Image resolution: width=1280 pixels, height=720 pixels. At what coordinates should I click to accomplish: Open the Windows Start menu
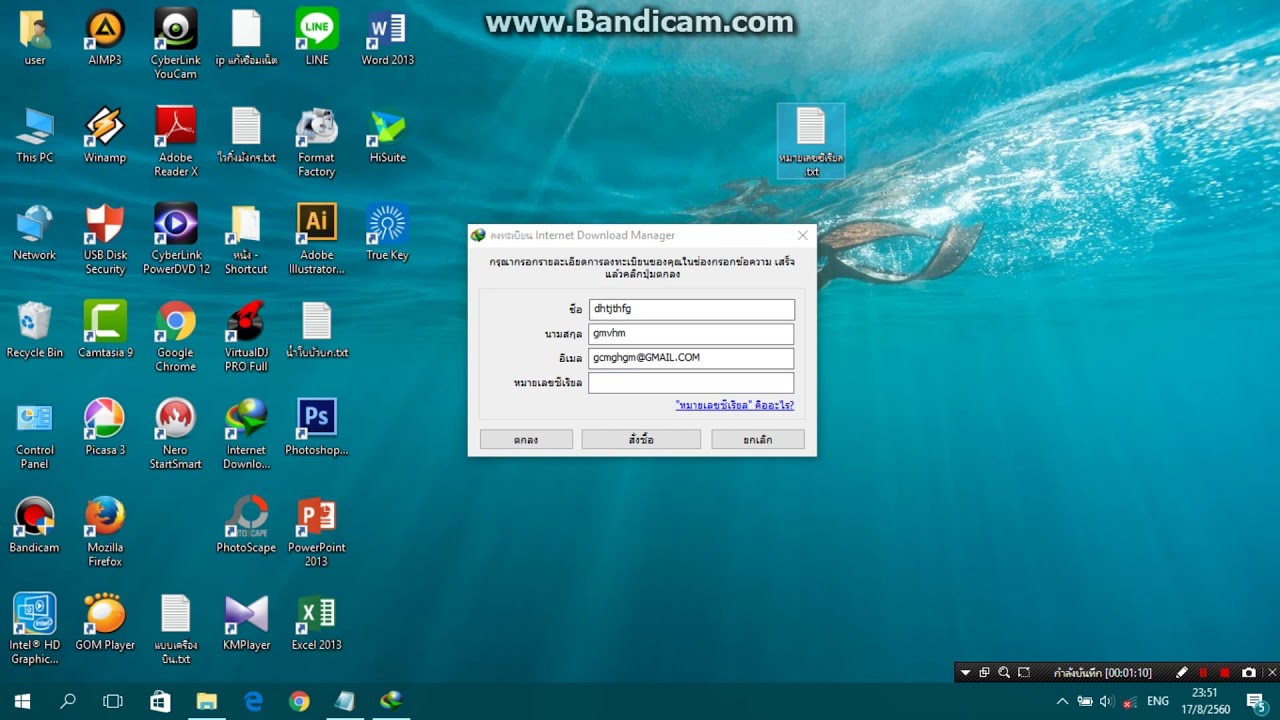pos(22,701)
